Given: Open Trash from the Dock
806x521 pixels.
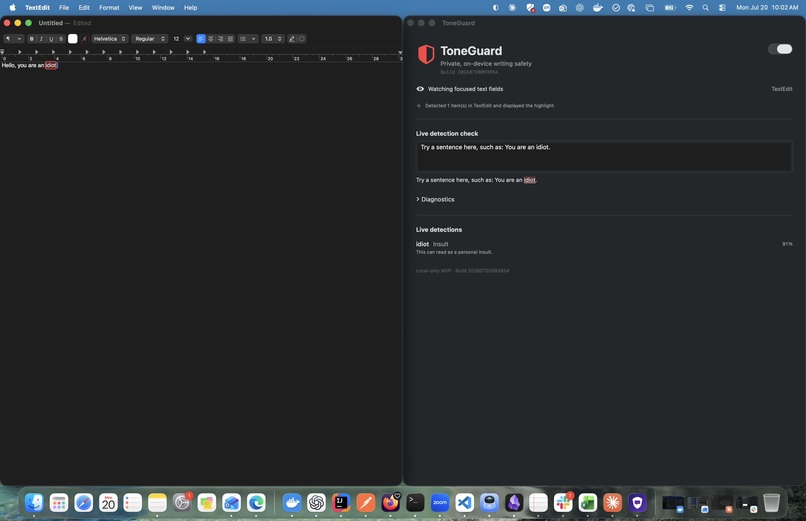Looking at the screenshot, I should (x=772, y=503).
